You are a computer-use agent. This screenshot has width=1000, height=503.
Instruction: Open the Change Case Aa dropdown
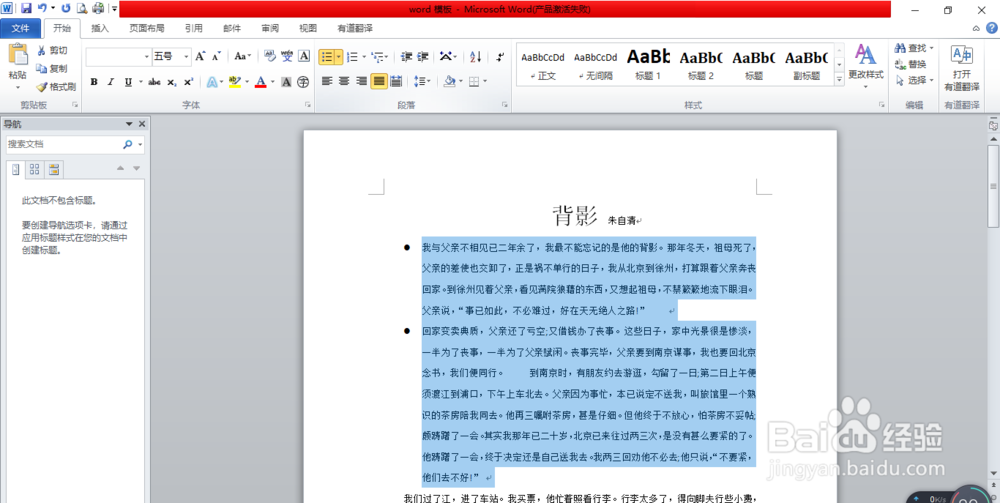click(242, 56)
